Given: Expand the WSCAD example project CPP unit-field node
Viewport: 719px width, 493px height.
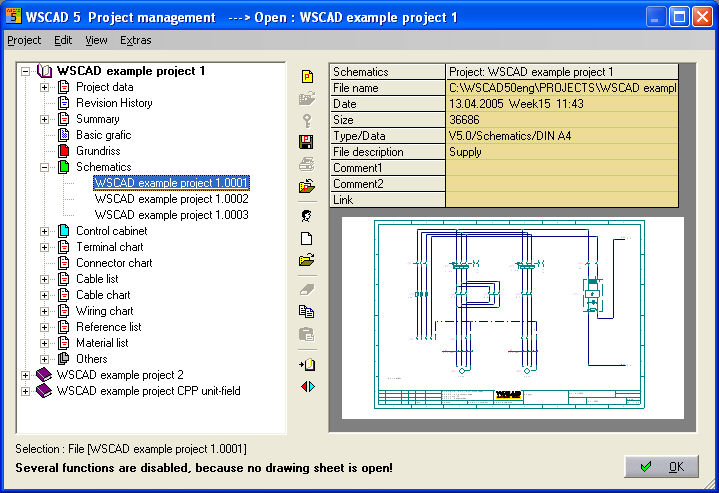Looking at the screenshot, I should click(x=26, y=391).
